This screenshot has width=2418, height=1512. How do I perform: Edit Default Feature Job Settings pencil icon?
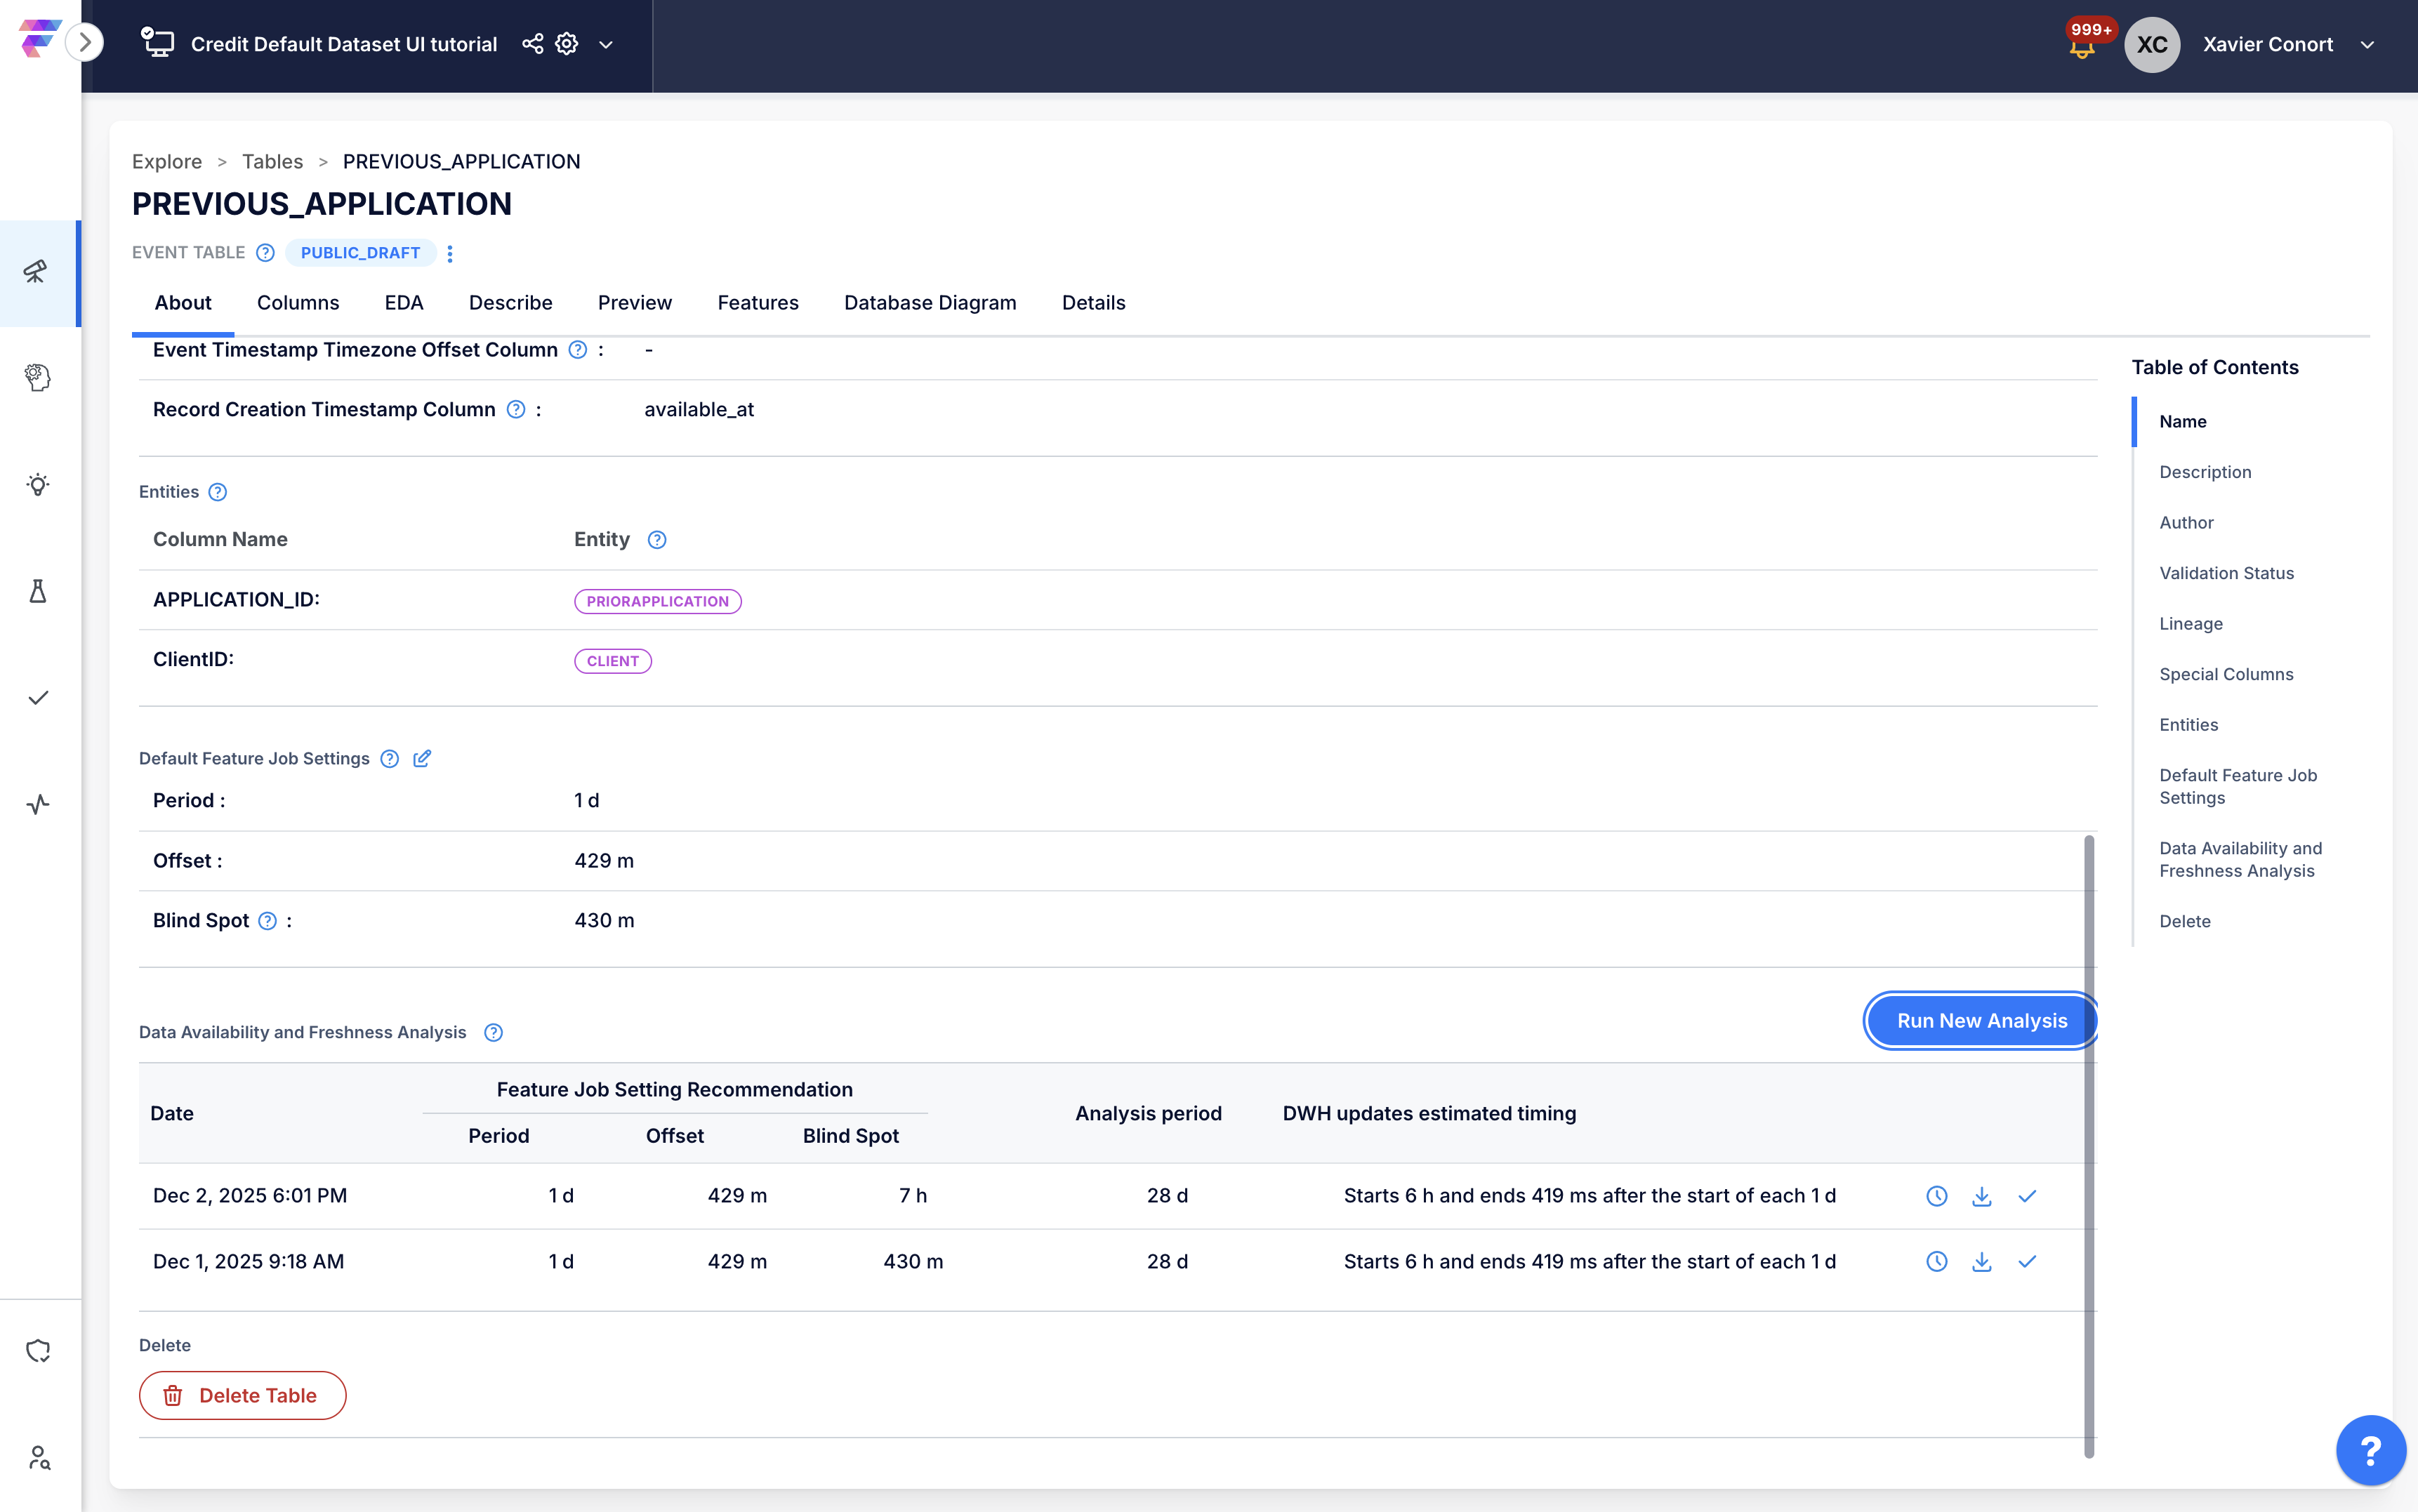coord(422,758)
